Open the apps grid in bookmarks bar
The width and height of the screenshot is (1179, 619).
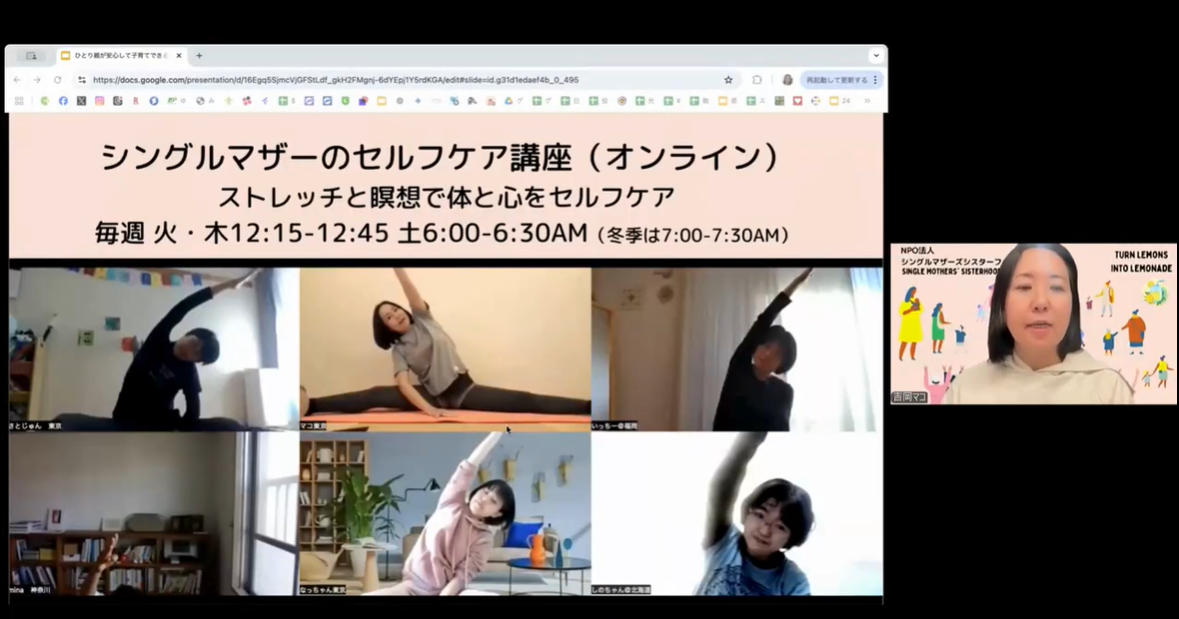[x=18, y=101]
